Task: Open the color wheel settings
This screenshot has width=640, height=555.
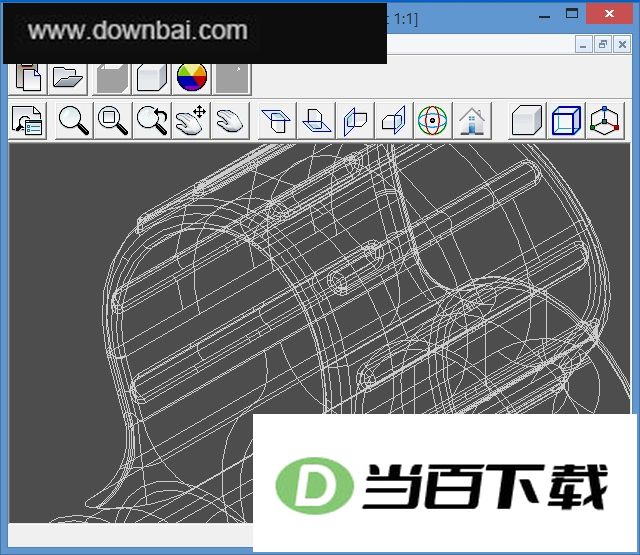Action: pos(191,78)
